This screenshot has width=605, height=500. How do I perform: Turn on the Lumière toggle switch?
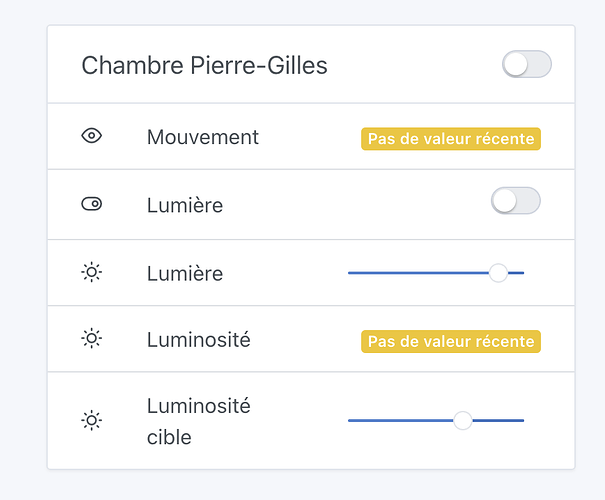tap(515, 201)
